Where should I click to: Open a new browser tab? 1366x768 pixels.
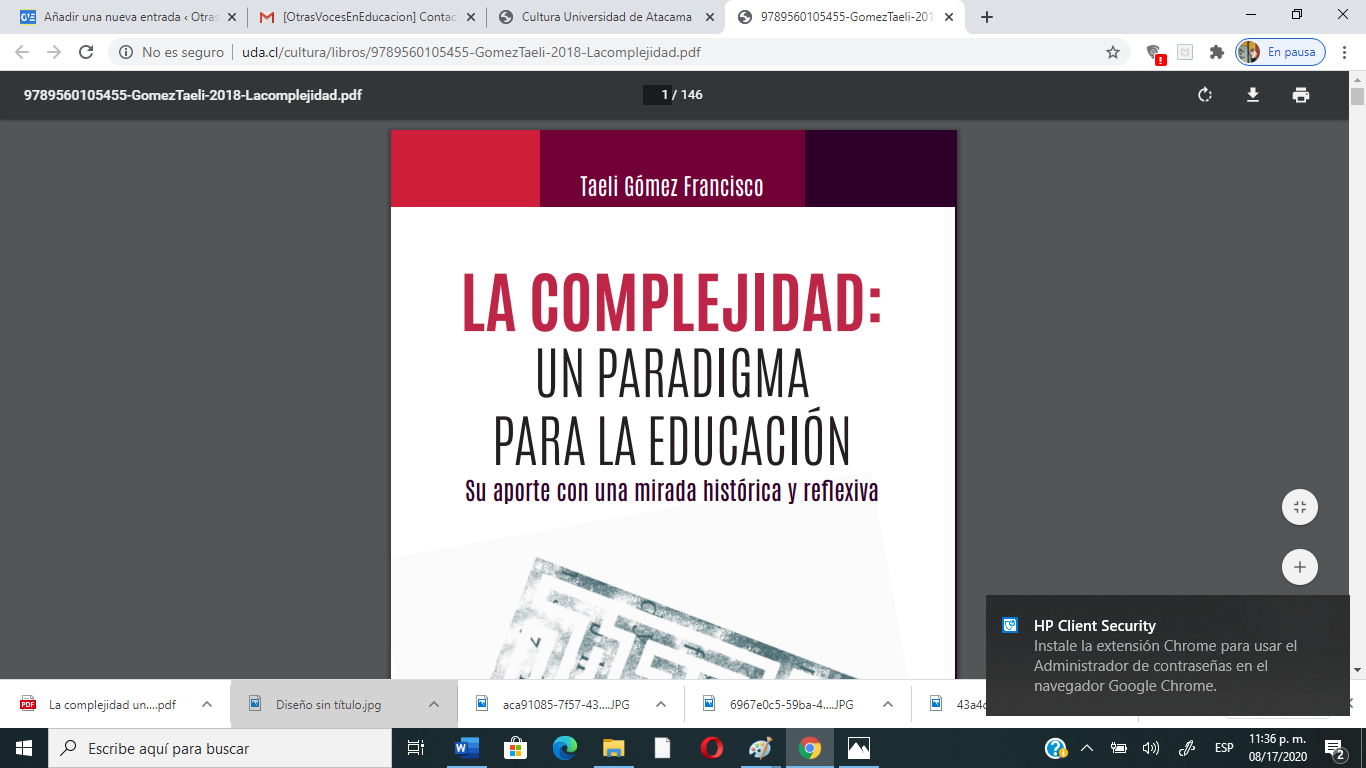[987, 17]
